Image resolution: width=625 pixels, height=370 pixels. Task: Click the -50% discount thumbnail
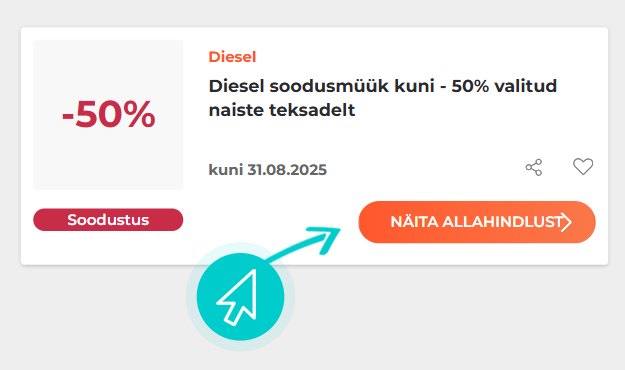coord(108,114)
